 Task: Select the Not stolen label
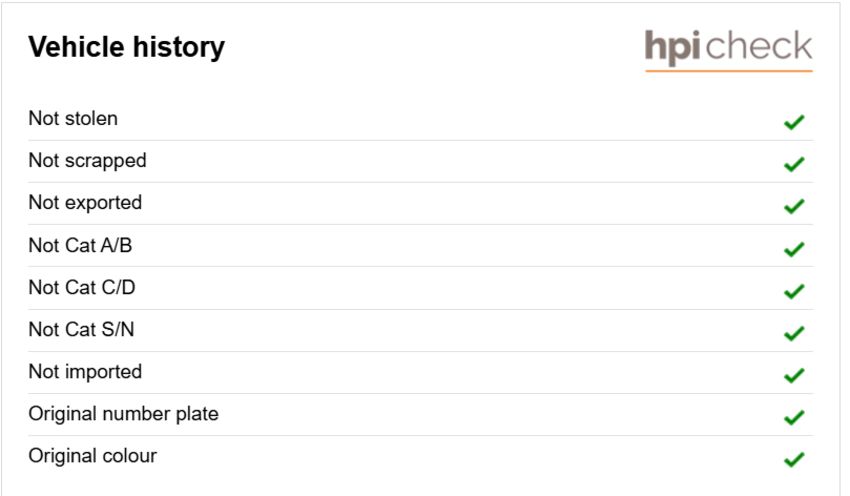pyautogui.click(x=73, y=118)
